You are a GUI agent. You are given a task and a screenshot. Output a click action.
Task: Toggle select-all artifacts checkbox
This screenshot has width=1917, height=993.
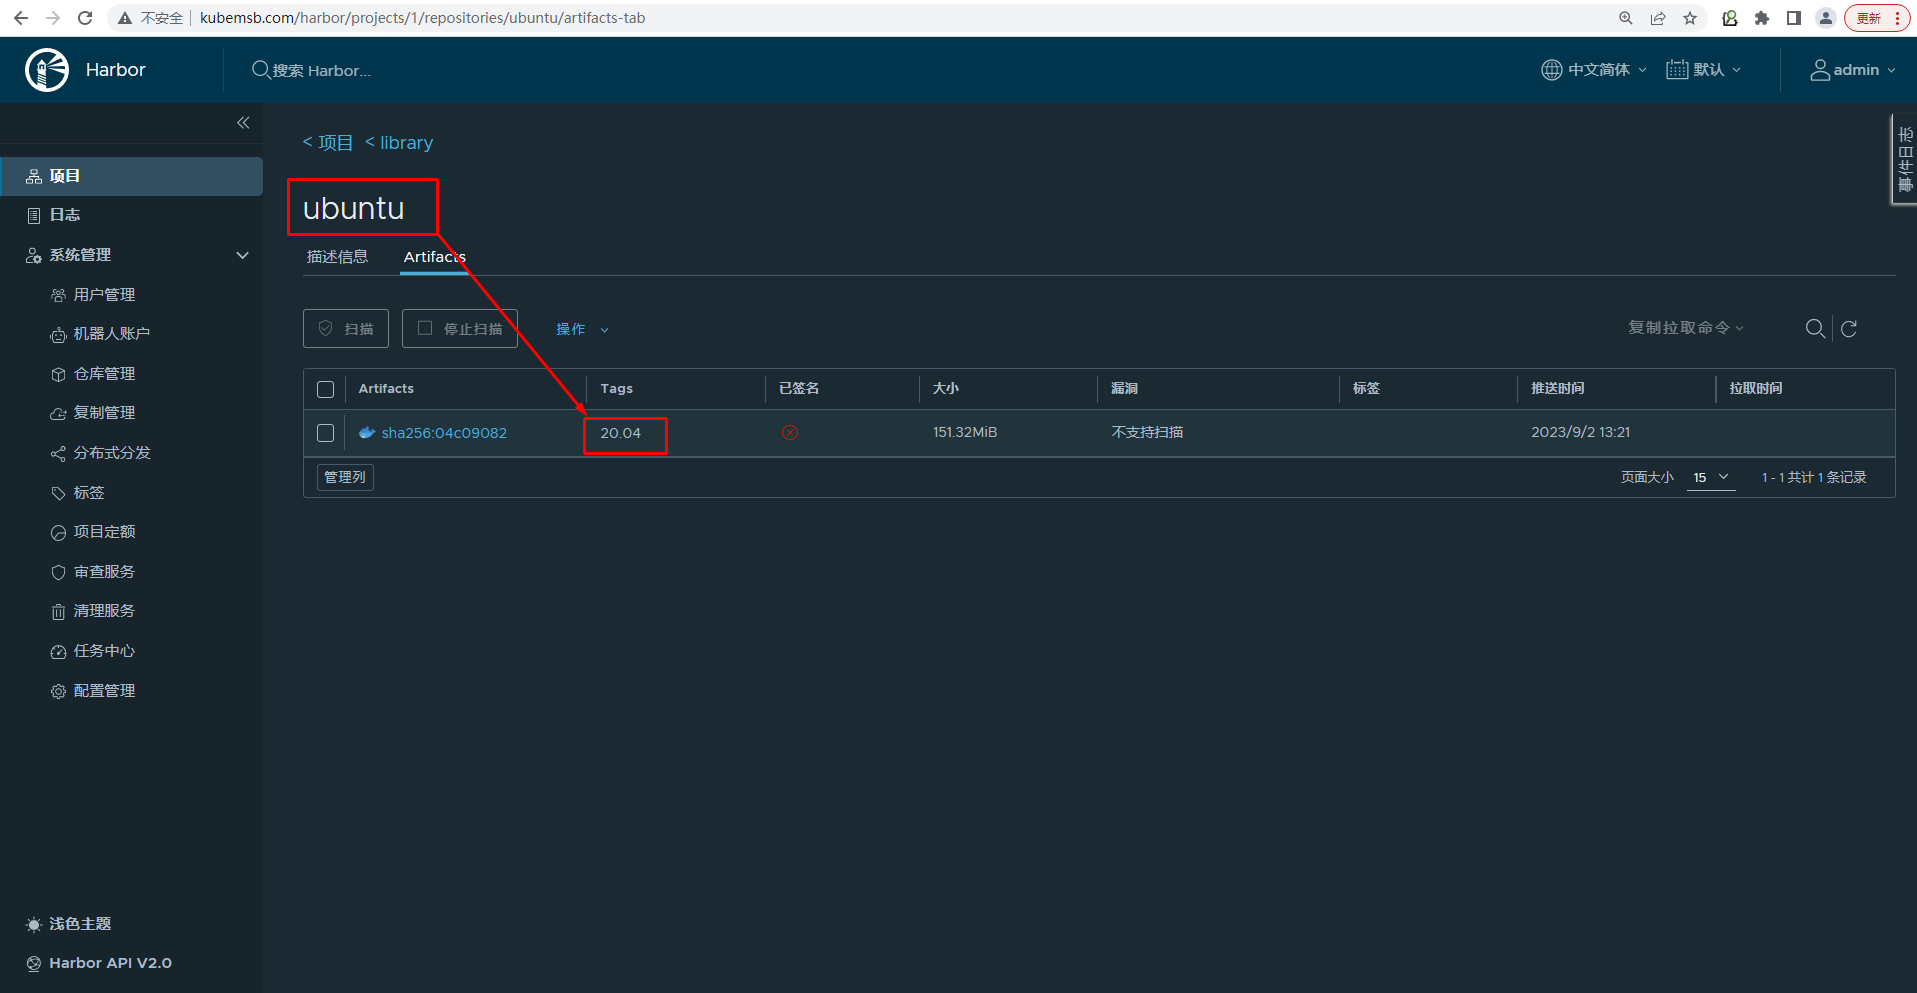(x=325, y=389)
